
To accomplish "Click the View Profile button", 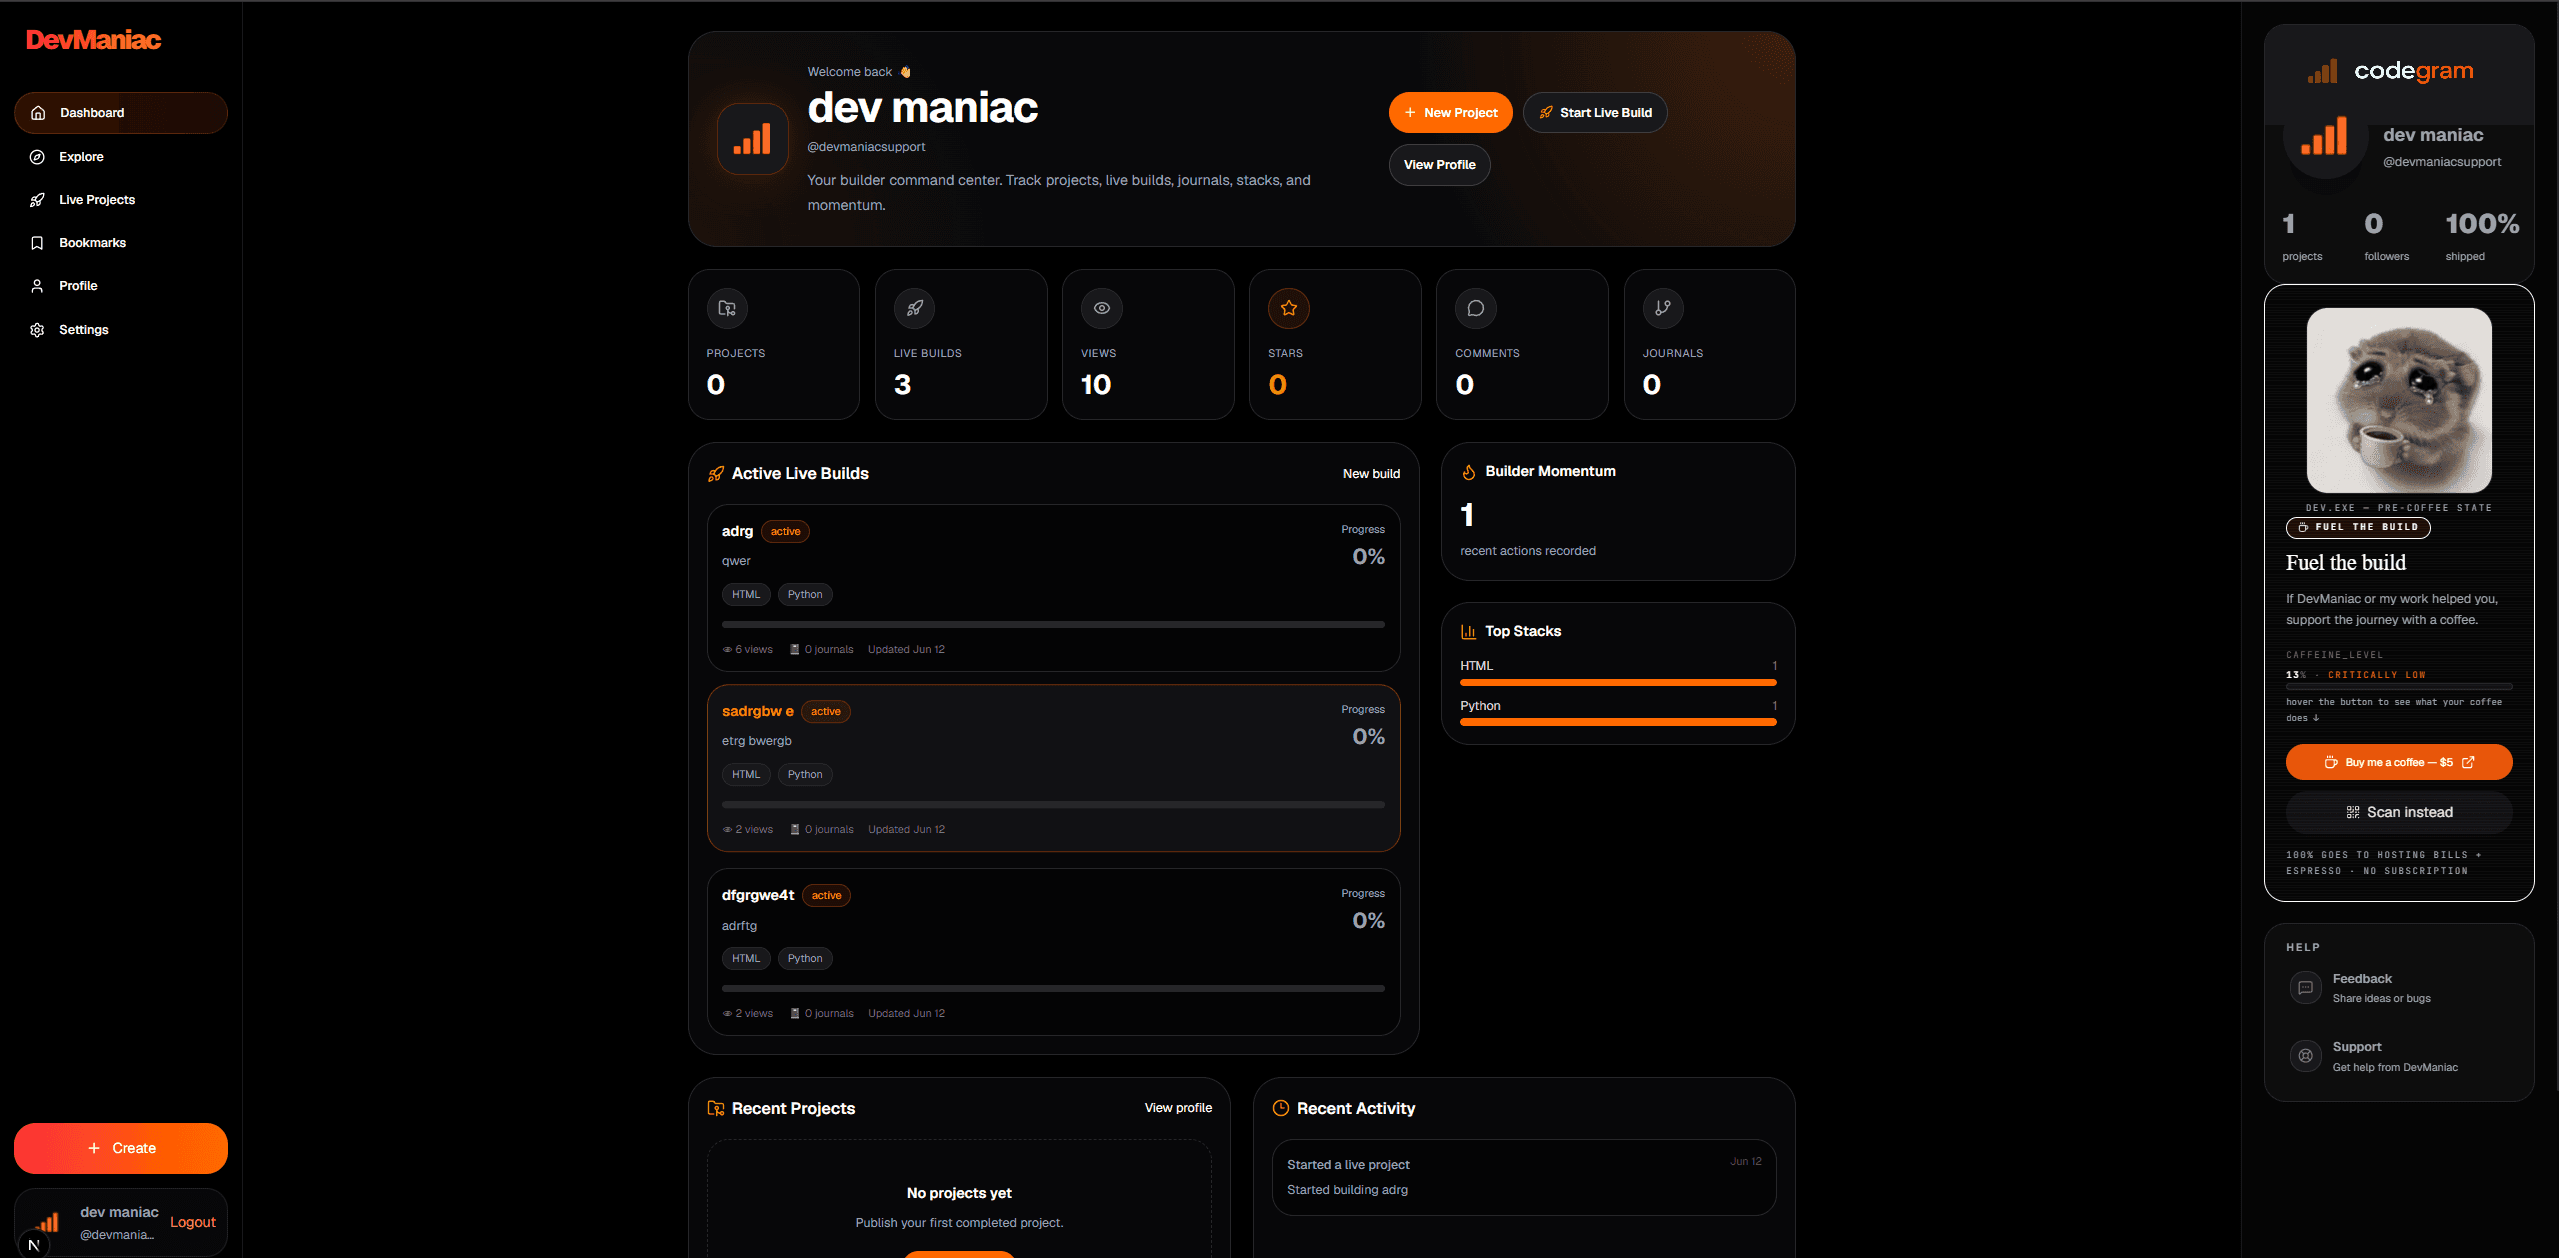I will (x=1439, y=165).
